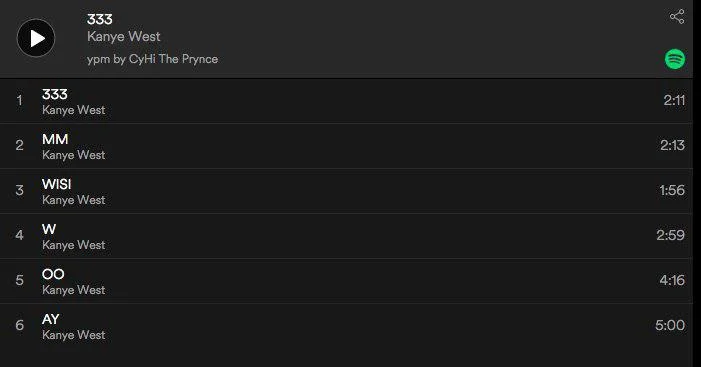Select track 2 titled MM
This screenshot has width=701, height=367.
tap(346, 146)
